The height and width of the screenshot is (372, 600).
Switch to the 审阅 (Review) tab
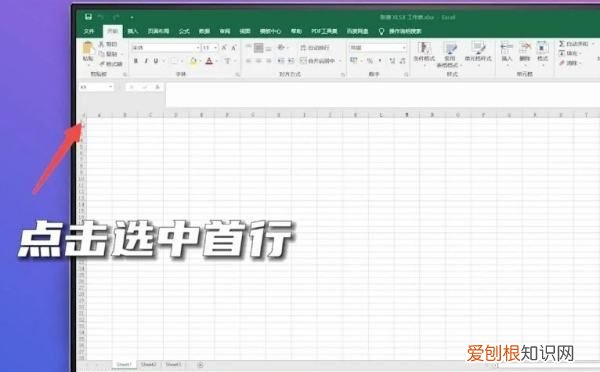pyautogui.click(x=225, y=31)
